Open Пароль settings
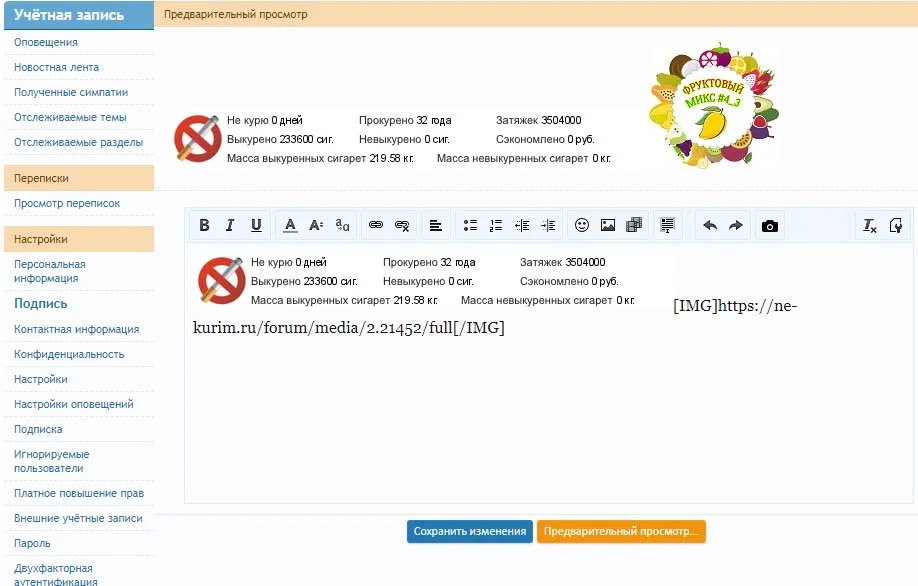Screen dimensions: 918x586 tap(32, 543)
